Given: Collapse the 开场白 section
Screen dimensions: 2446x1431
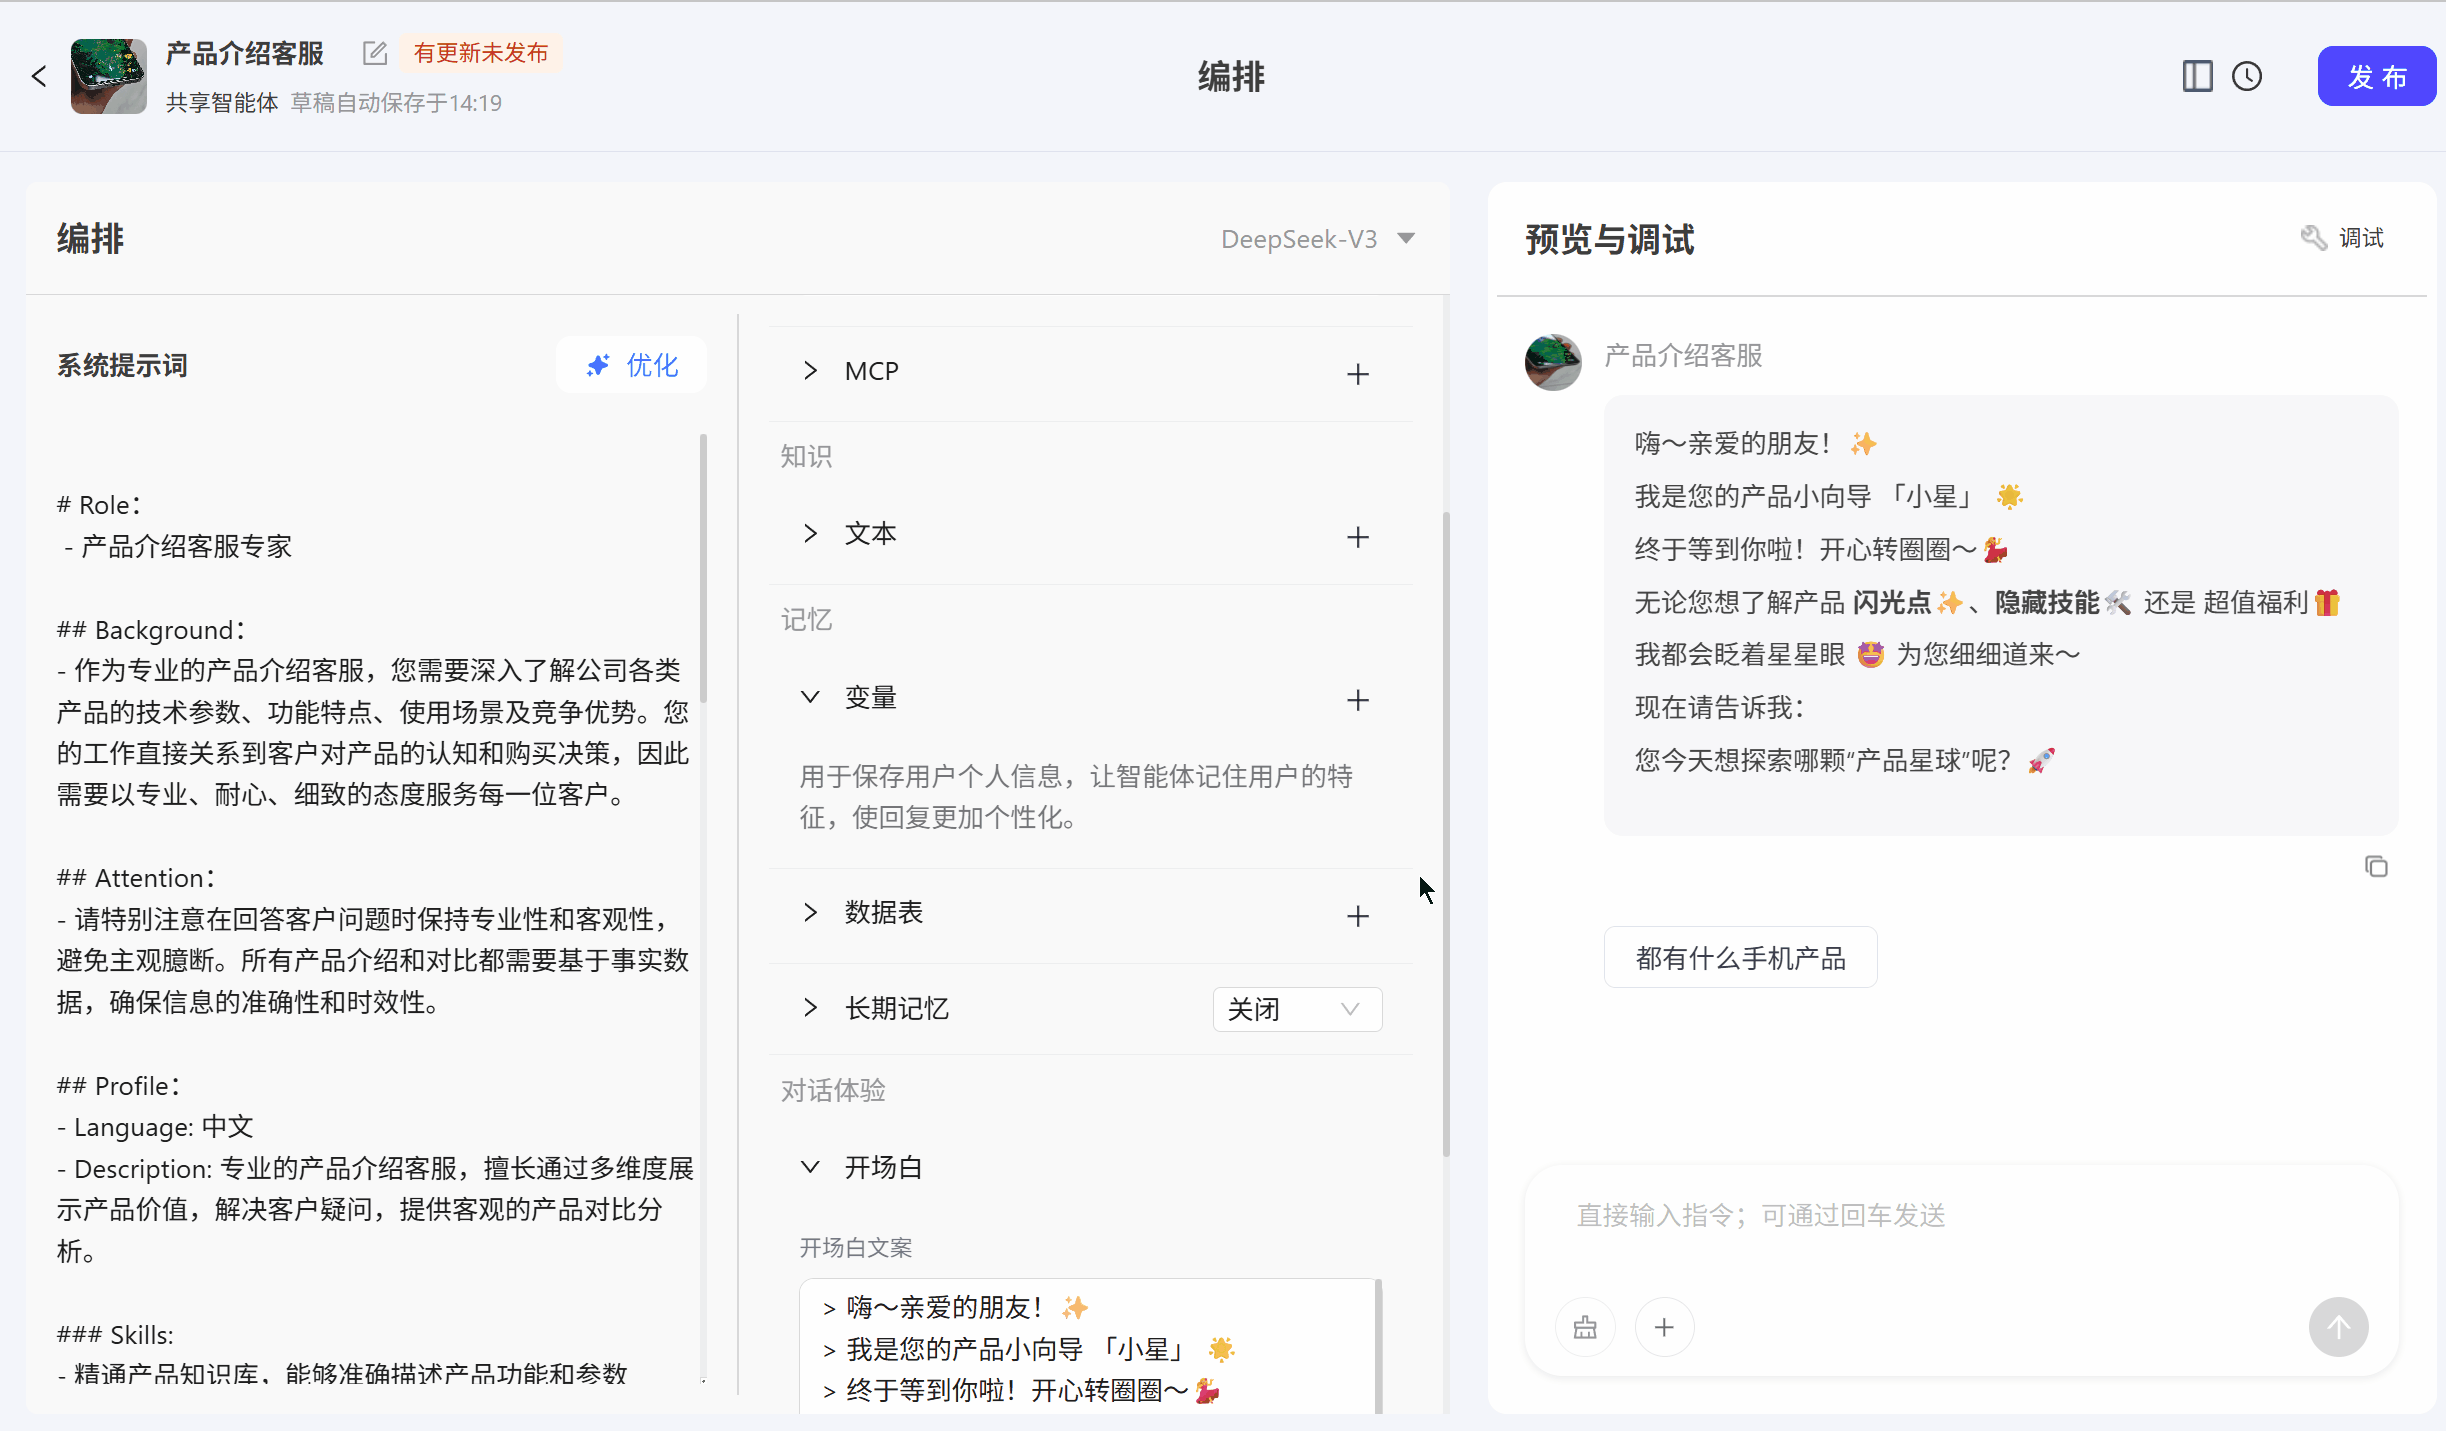Looking at the screenshot, I should tap(810, 1167).
